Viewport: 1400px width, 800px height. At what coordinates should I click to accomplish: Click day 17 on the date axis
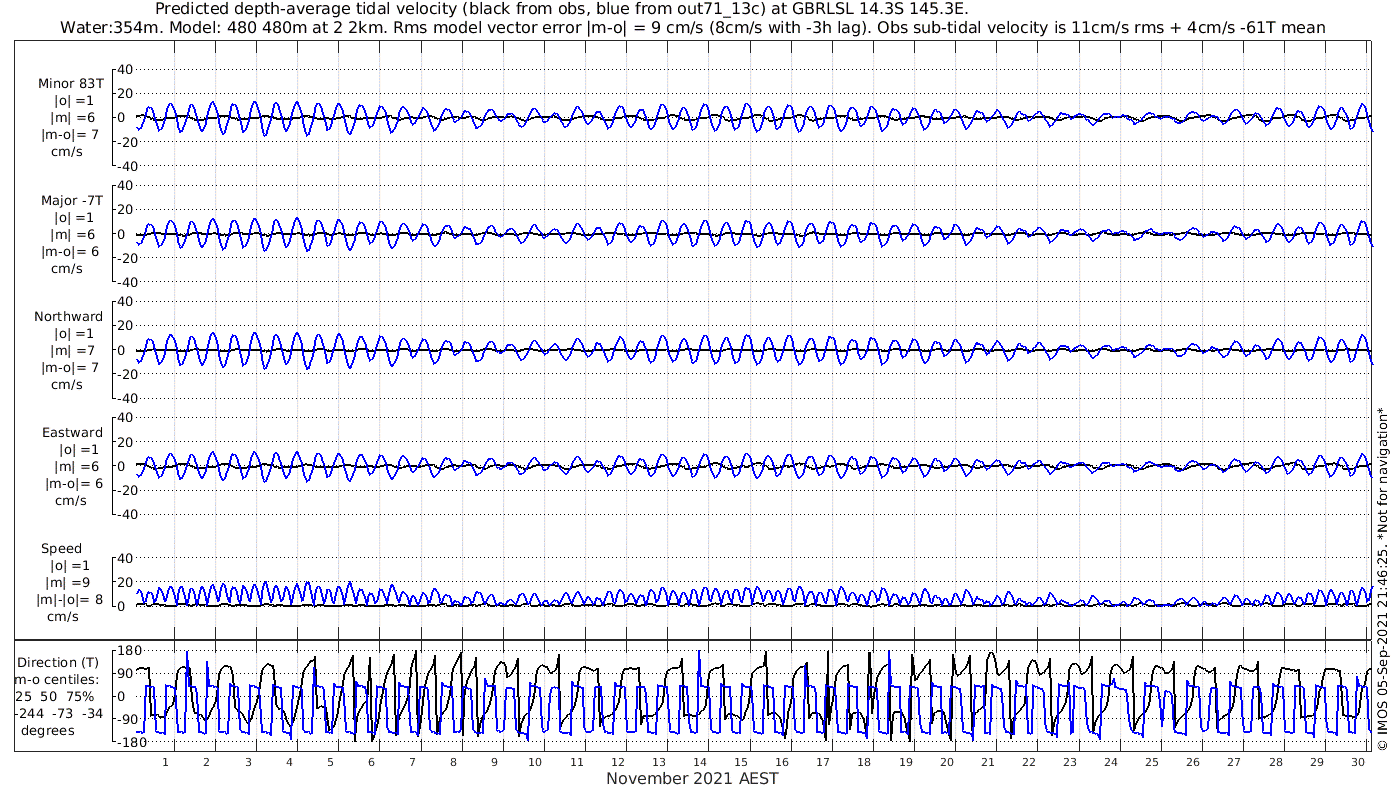coord(823,762)
